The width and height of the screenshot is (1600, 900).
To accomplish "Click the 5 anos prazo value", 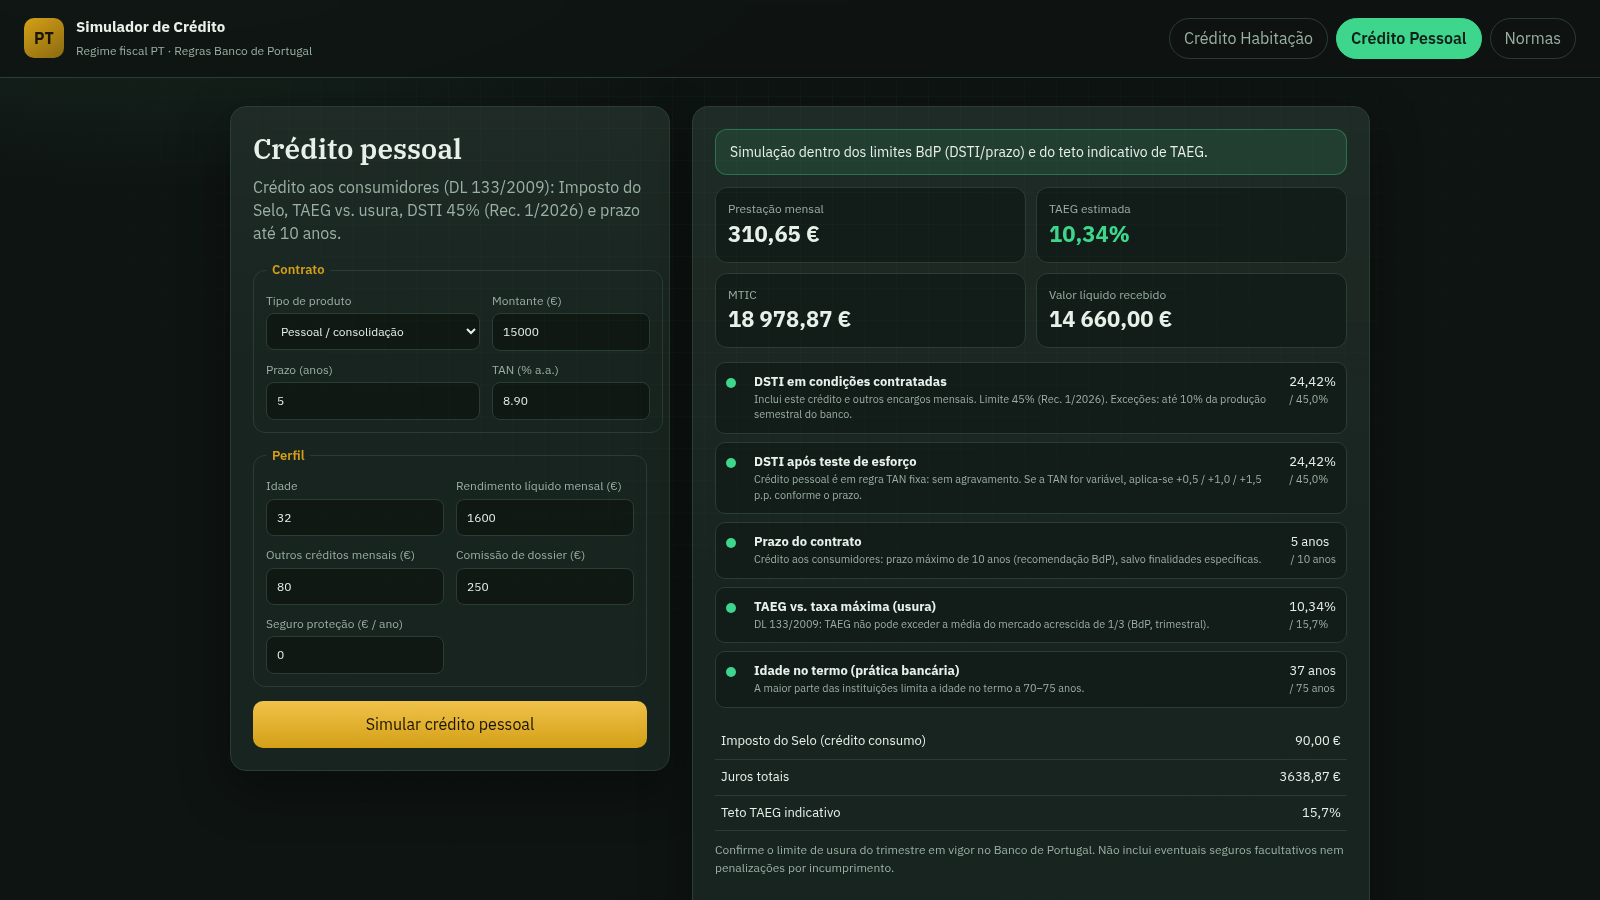I will point(1310,542).
